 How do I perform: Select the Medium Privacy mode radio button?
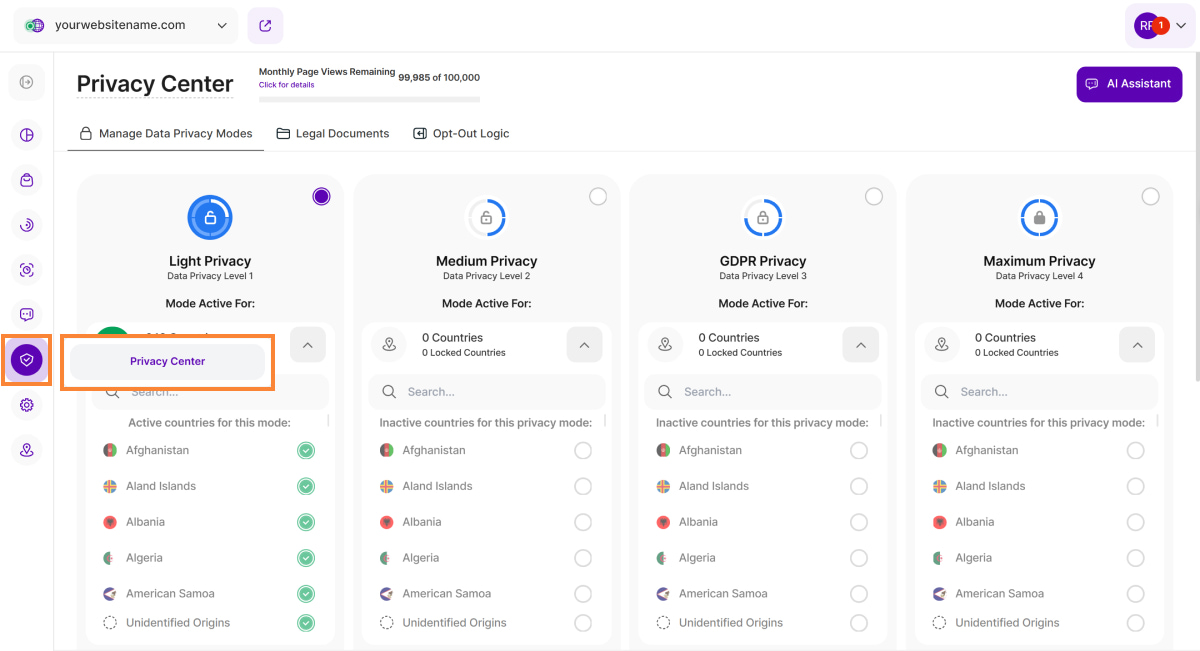click(598, 197)
